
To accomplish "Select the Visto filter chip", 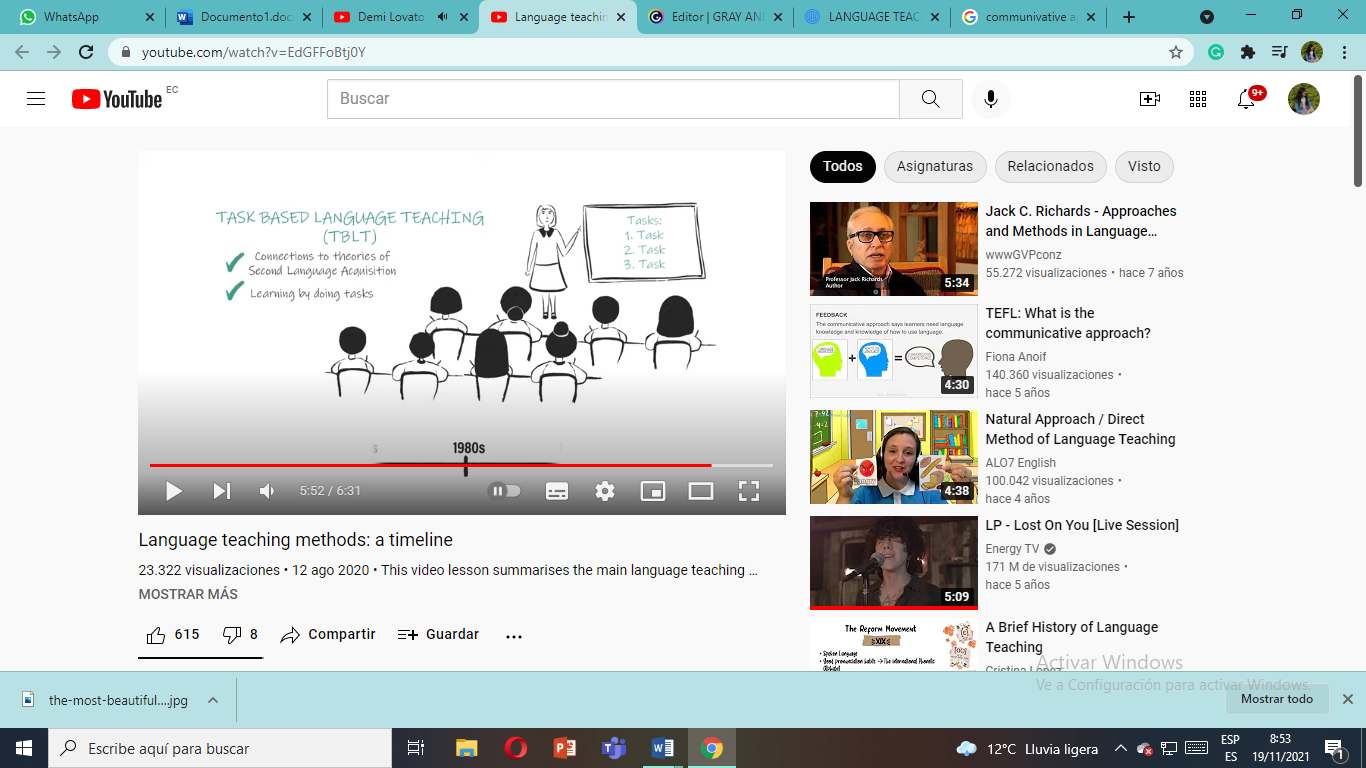I will point(1145,167).
